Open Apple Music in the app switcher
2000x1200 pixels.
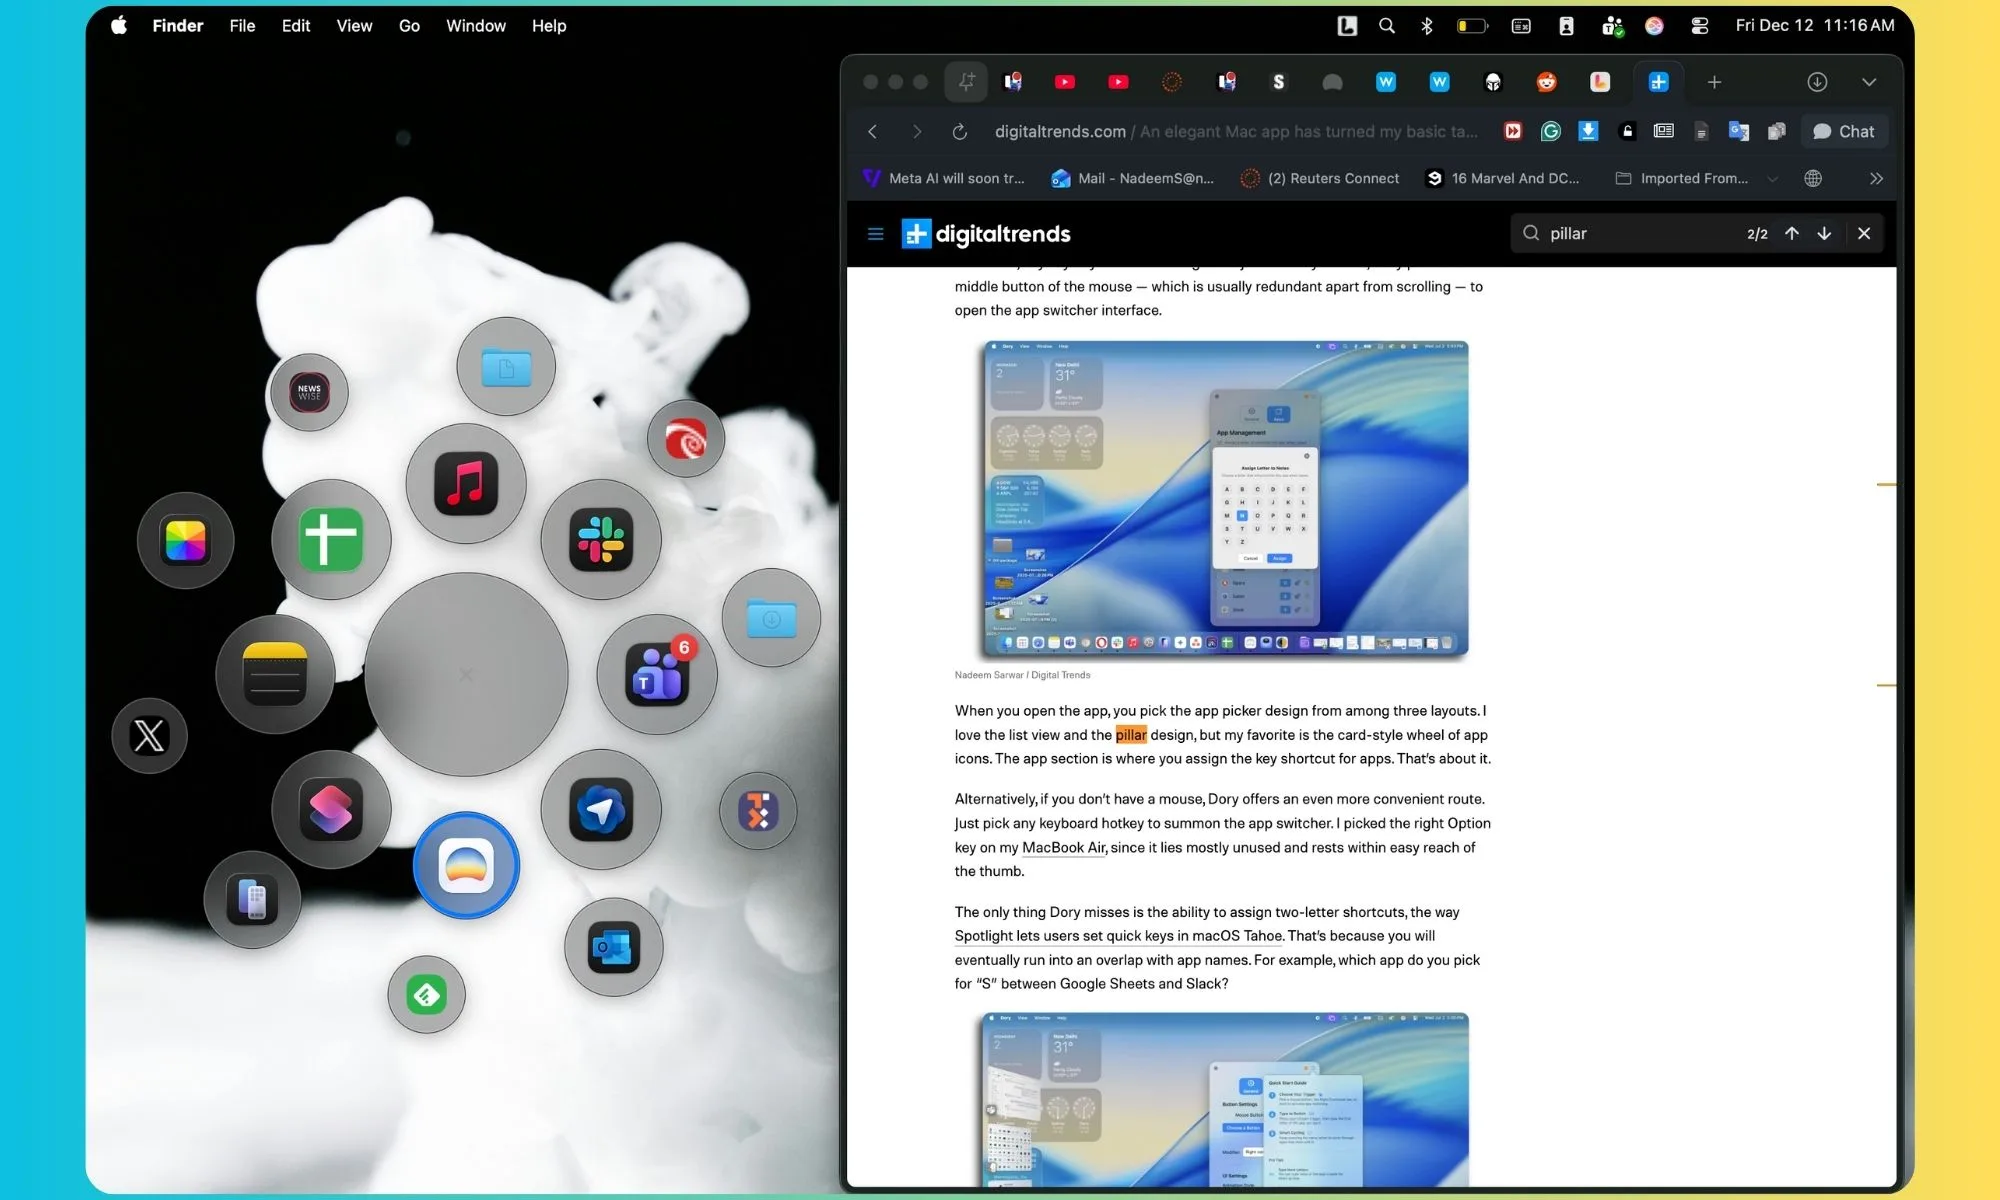466,484
